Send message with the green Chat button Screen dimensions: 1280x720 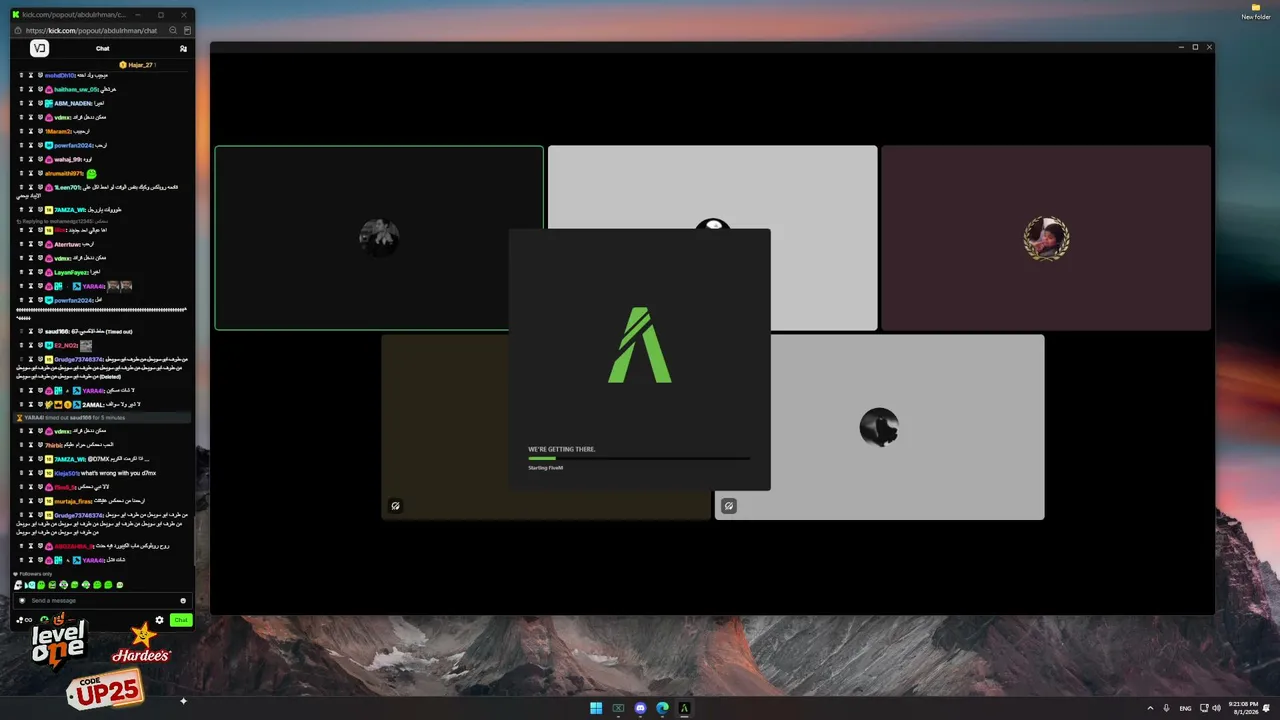[180, 620]
